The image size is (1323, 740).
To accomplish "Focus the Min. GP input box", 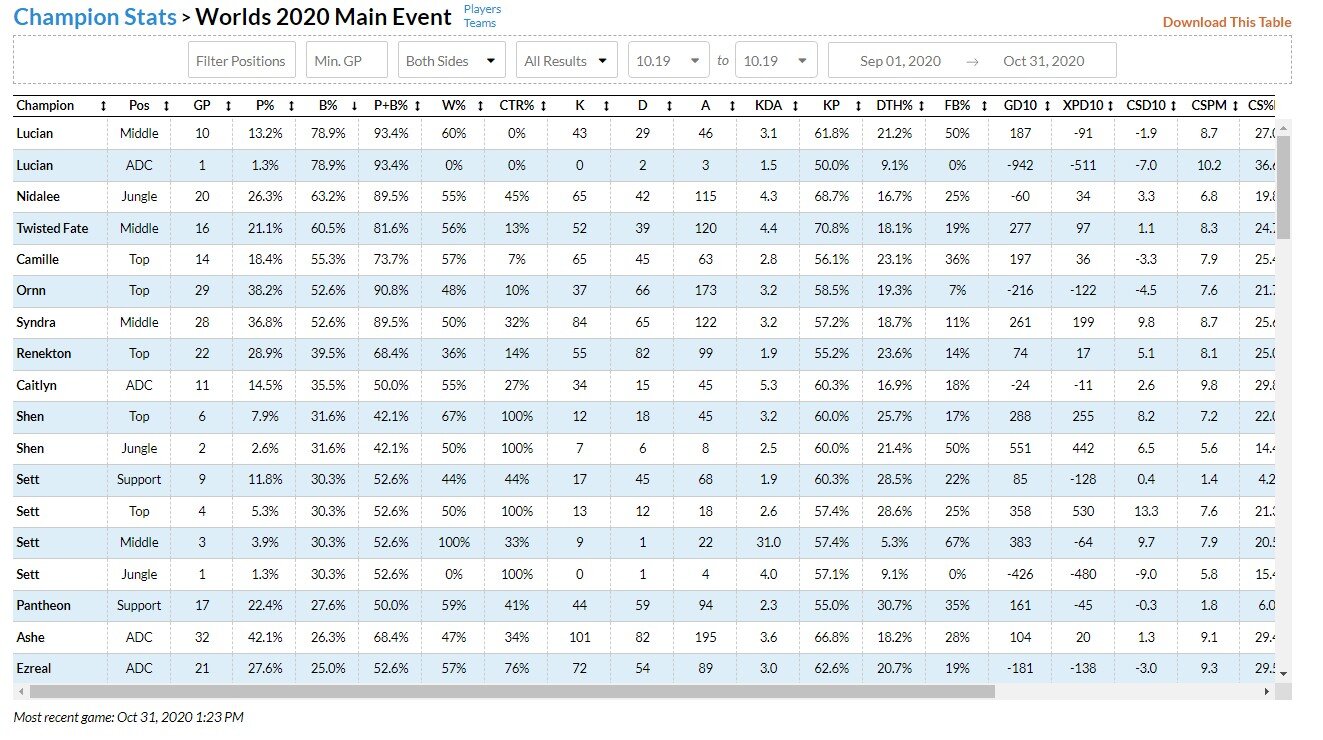I will (x=346, y=61).
